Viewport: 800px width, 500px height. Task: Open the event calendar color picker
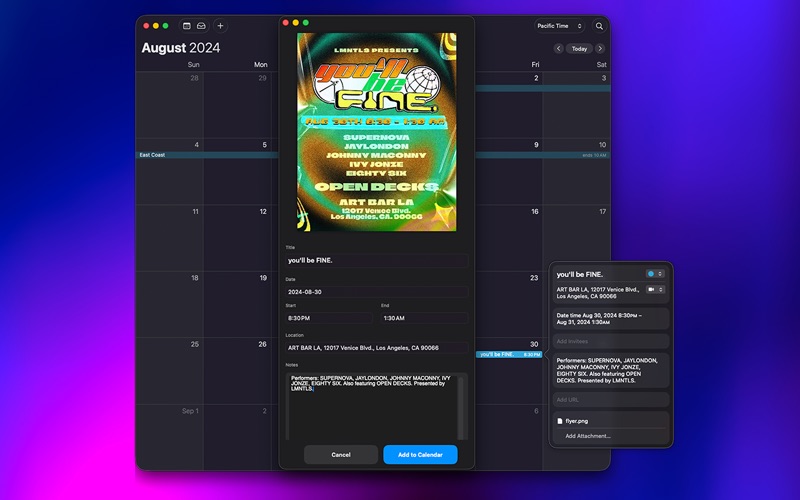(655, 274)
